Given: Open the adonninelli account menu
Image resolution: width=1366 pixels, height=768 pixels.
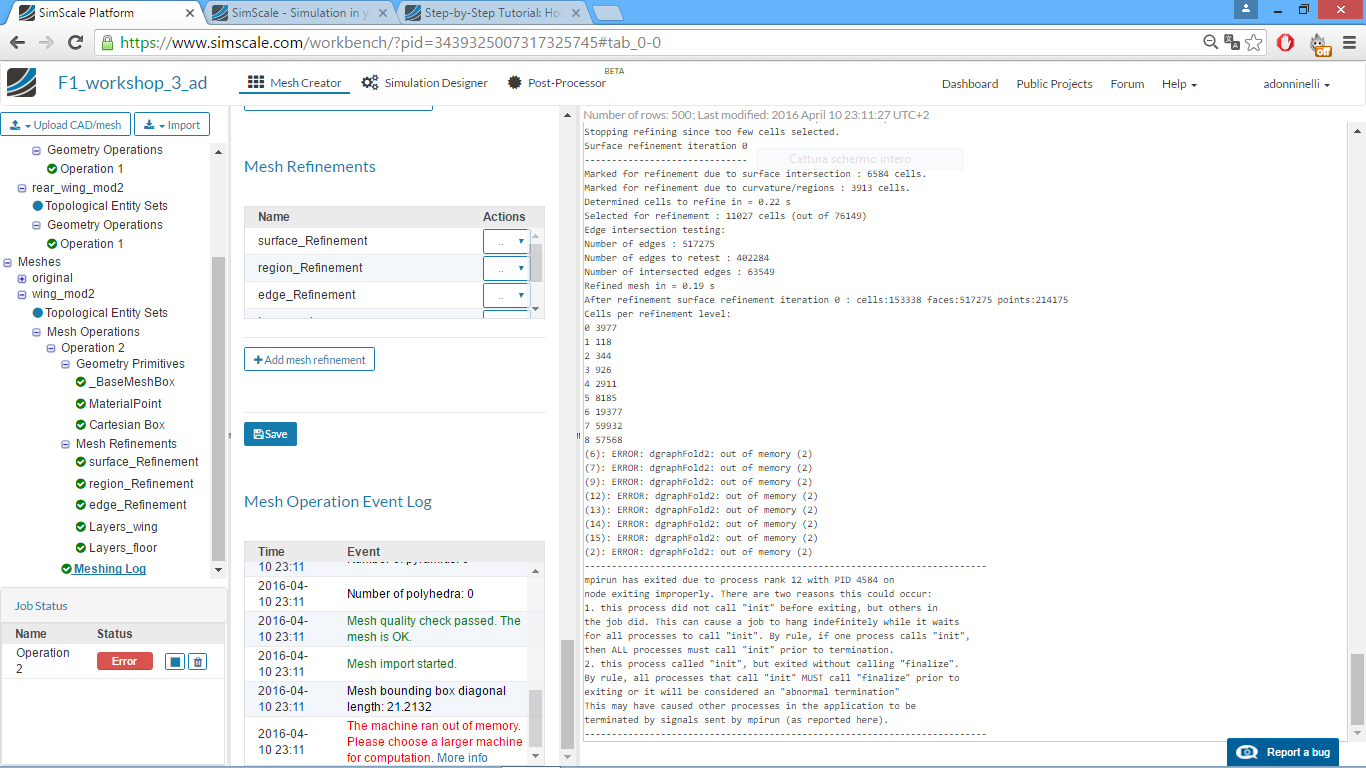Looking at the screenshot, I should 1296,84.
